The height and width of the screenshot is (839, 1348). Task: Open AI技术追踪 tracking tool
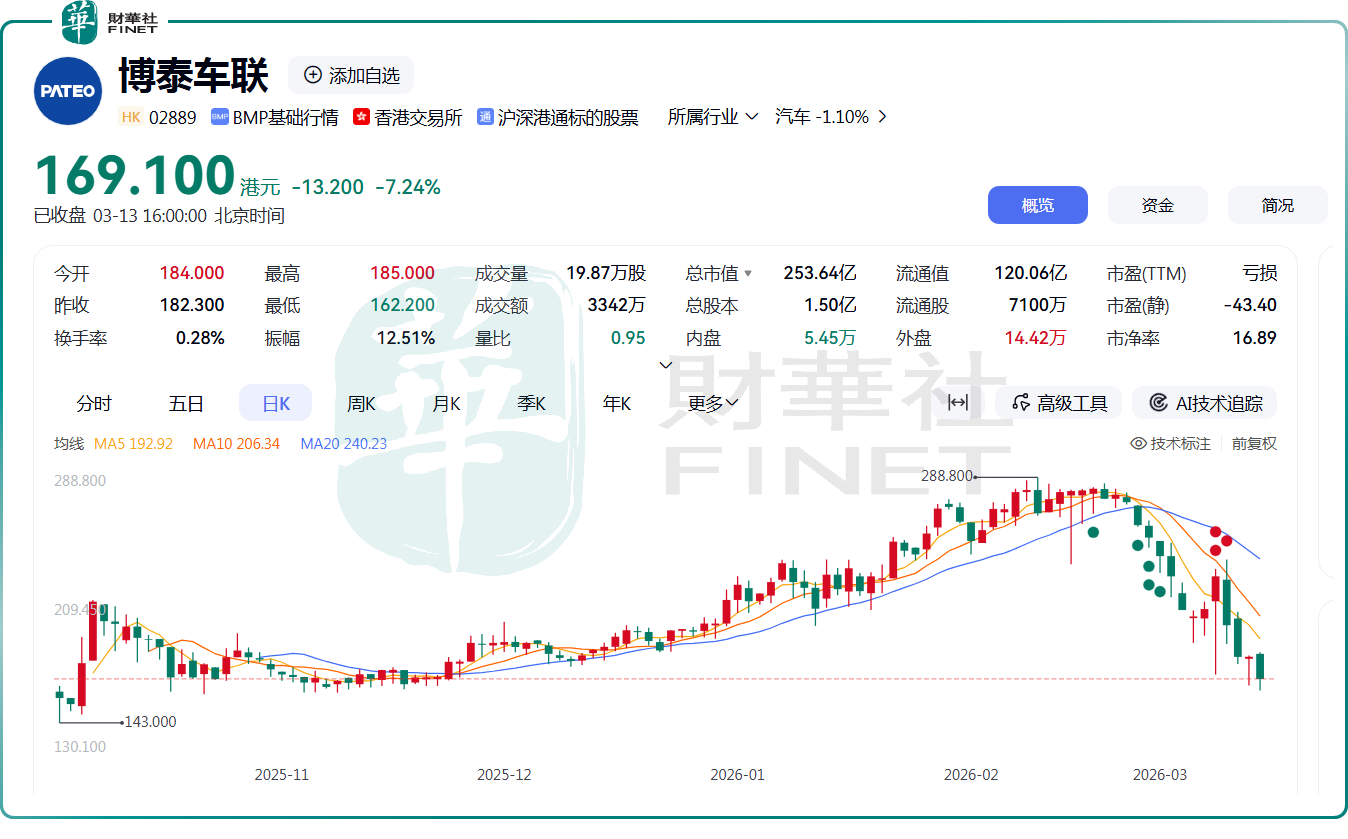(x=1205, y=403)
